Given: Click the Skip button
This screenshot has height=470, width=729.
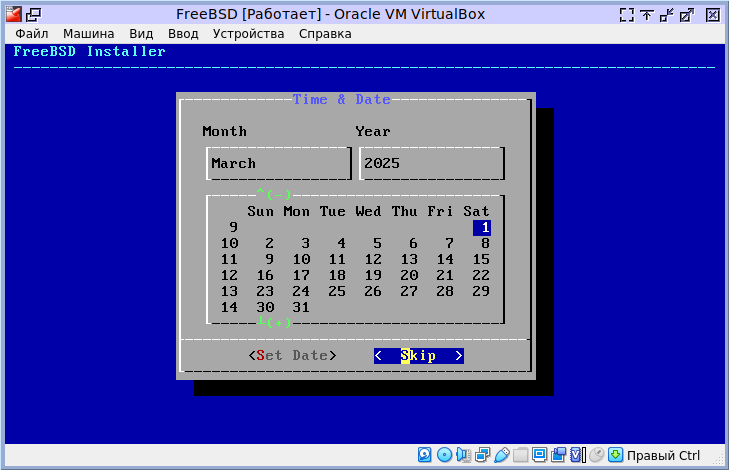Looking at the screenshot, I should (x=419, y=356).
